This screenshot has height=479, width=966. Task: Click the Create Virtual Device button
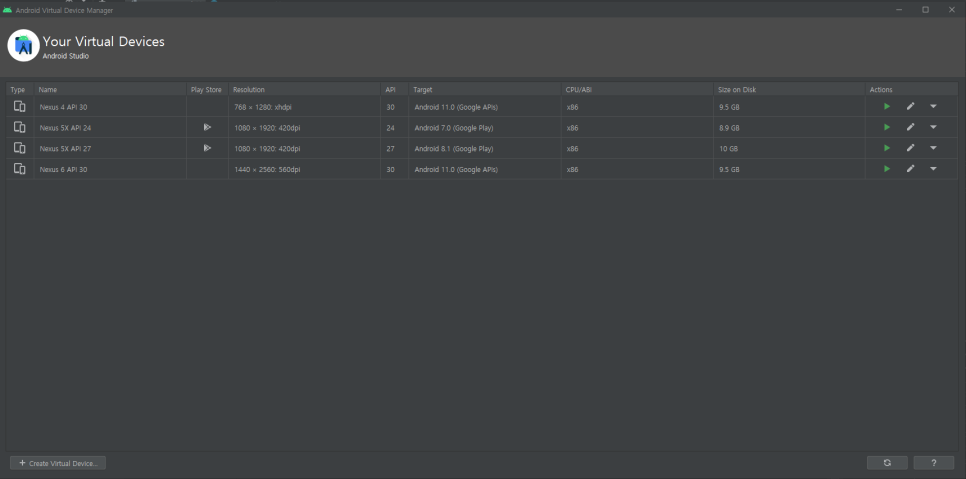pyautogui.click(x=58, y=463)
